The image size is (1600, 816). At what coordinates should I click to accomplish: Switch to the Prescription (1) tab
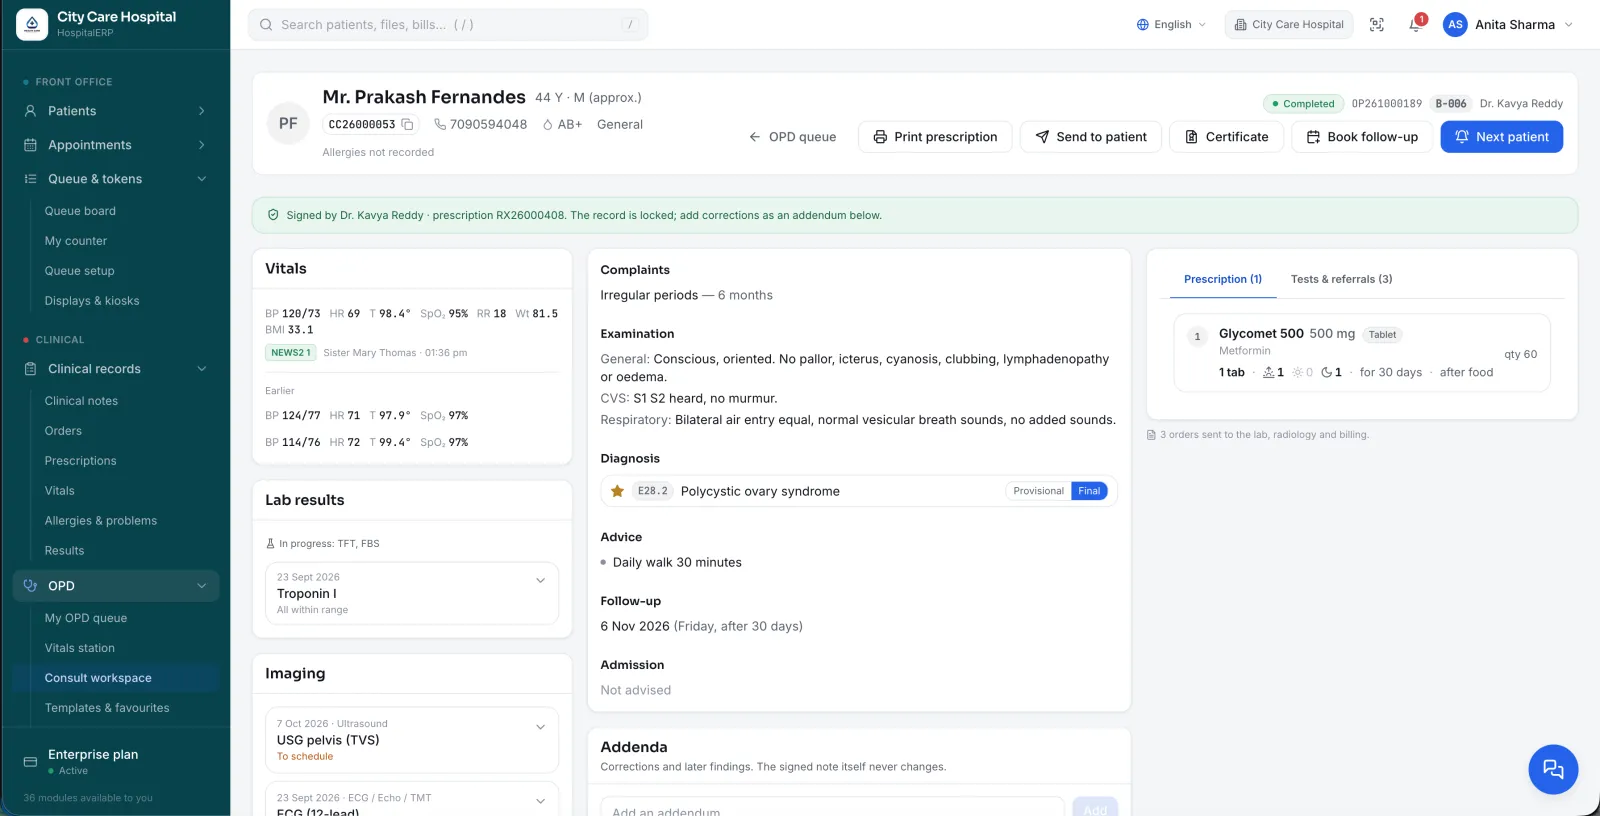(1222, 279)
